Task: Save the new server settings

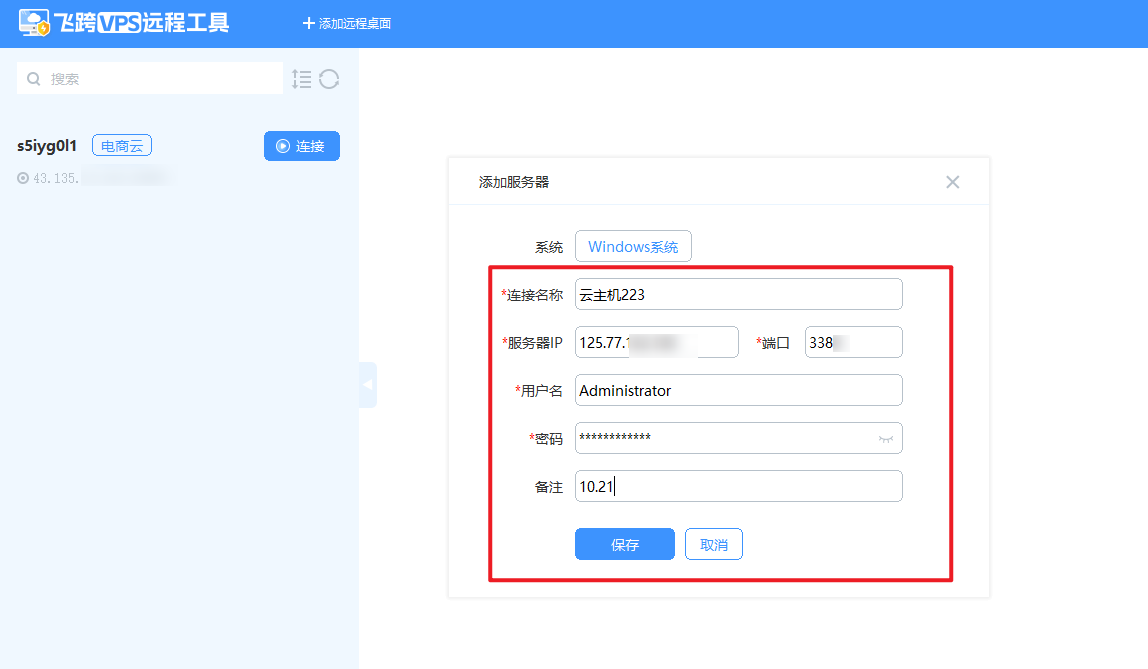Action: [x=624, y=545]
